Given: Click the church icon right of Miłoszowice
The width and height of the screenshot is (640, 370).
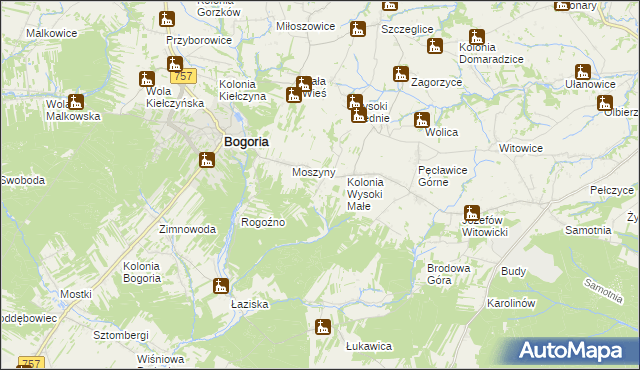Looking at the screenshot, I should pyautogui.click(x=358, y=29).
